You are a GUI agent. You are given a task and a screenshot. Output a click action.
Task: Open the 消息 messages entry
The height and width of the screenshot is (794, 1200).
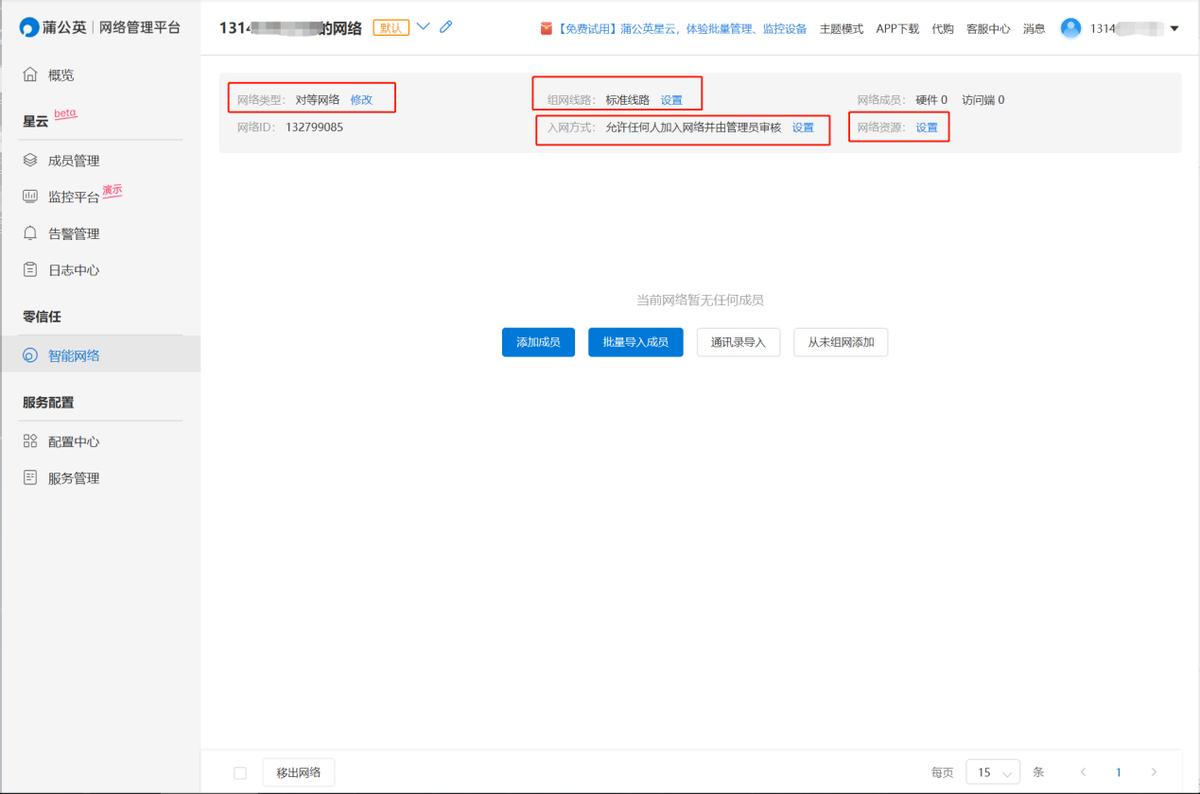[x=1033, y=29]
